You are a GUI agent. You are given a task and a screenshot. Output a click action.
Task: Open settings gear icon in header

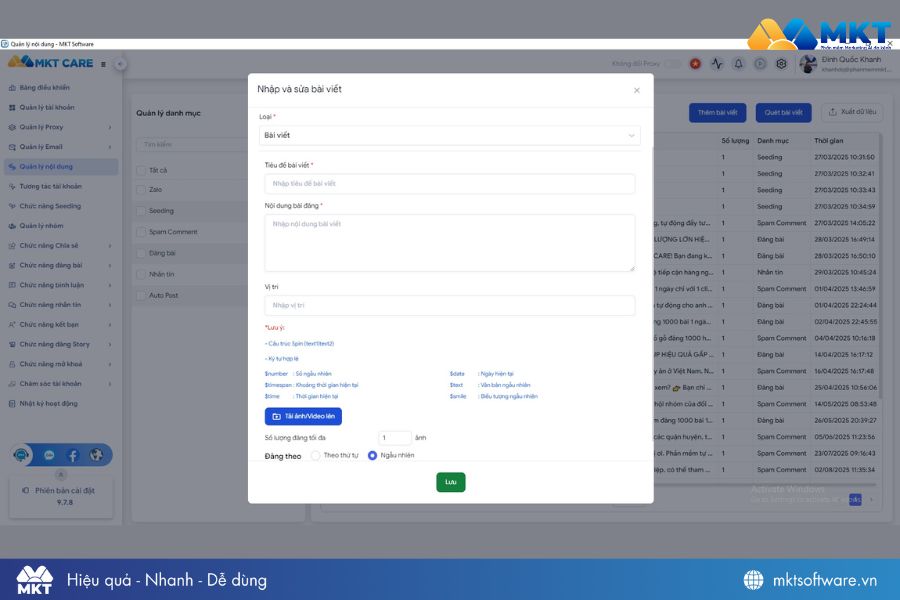point(781,64)
